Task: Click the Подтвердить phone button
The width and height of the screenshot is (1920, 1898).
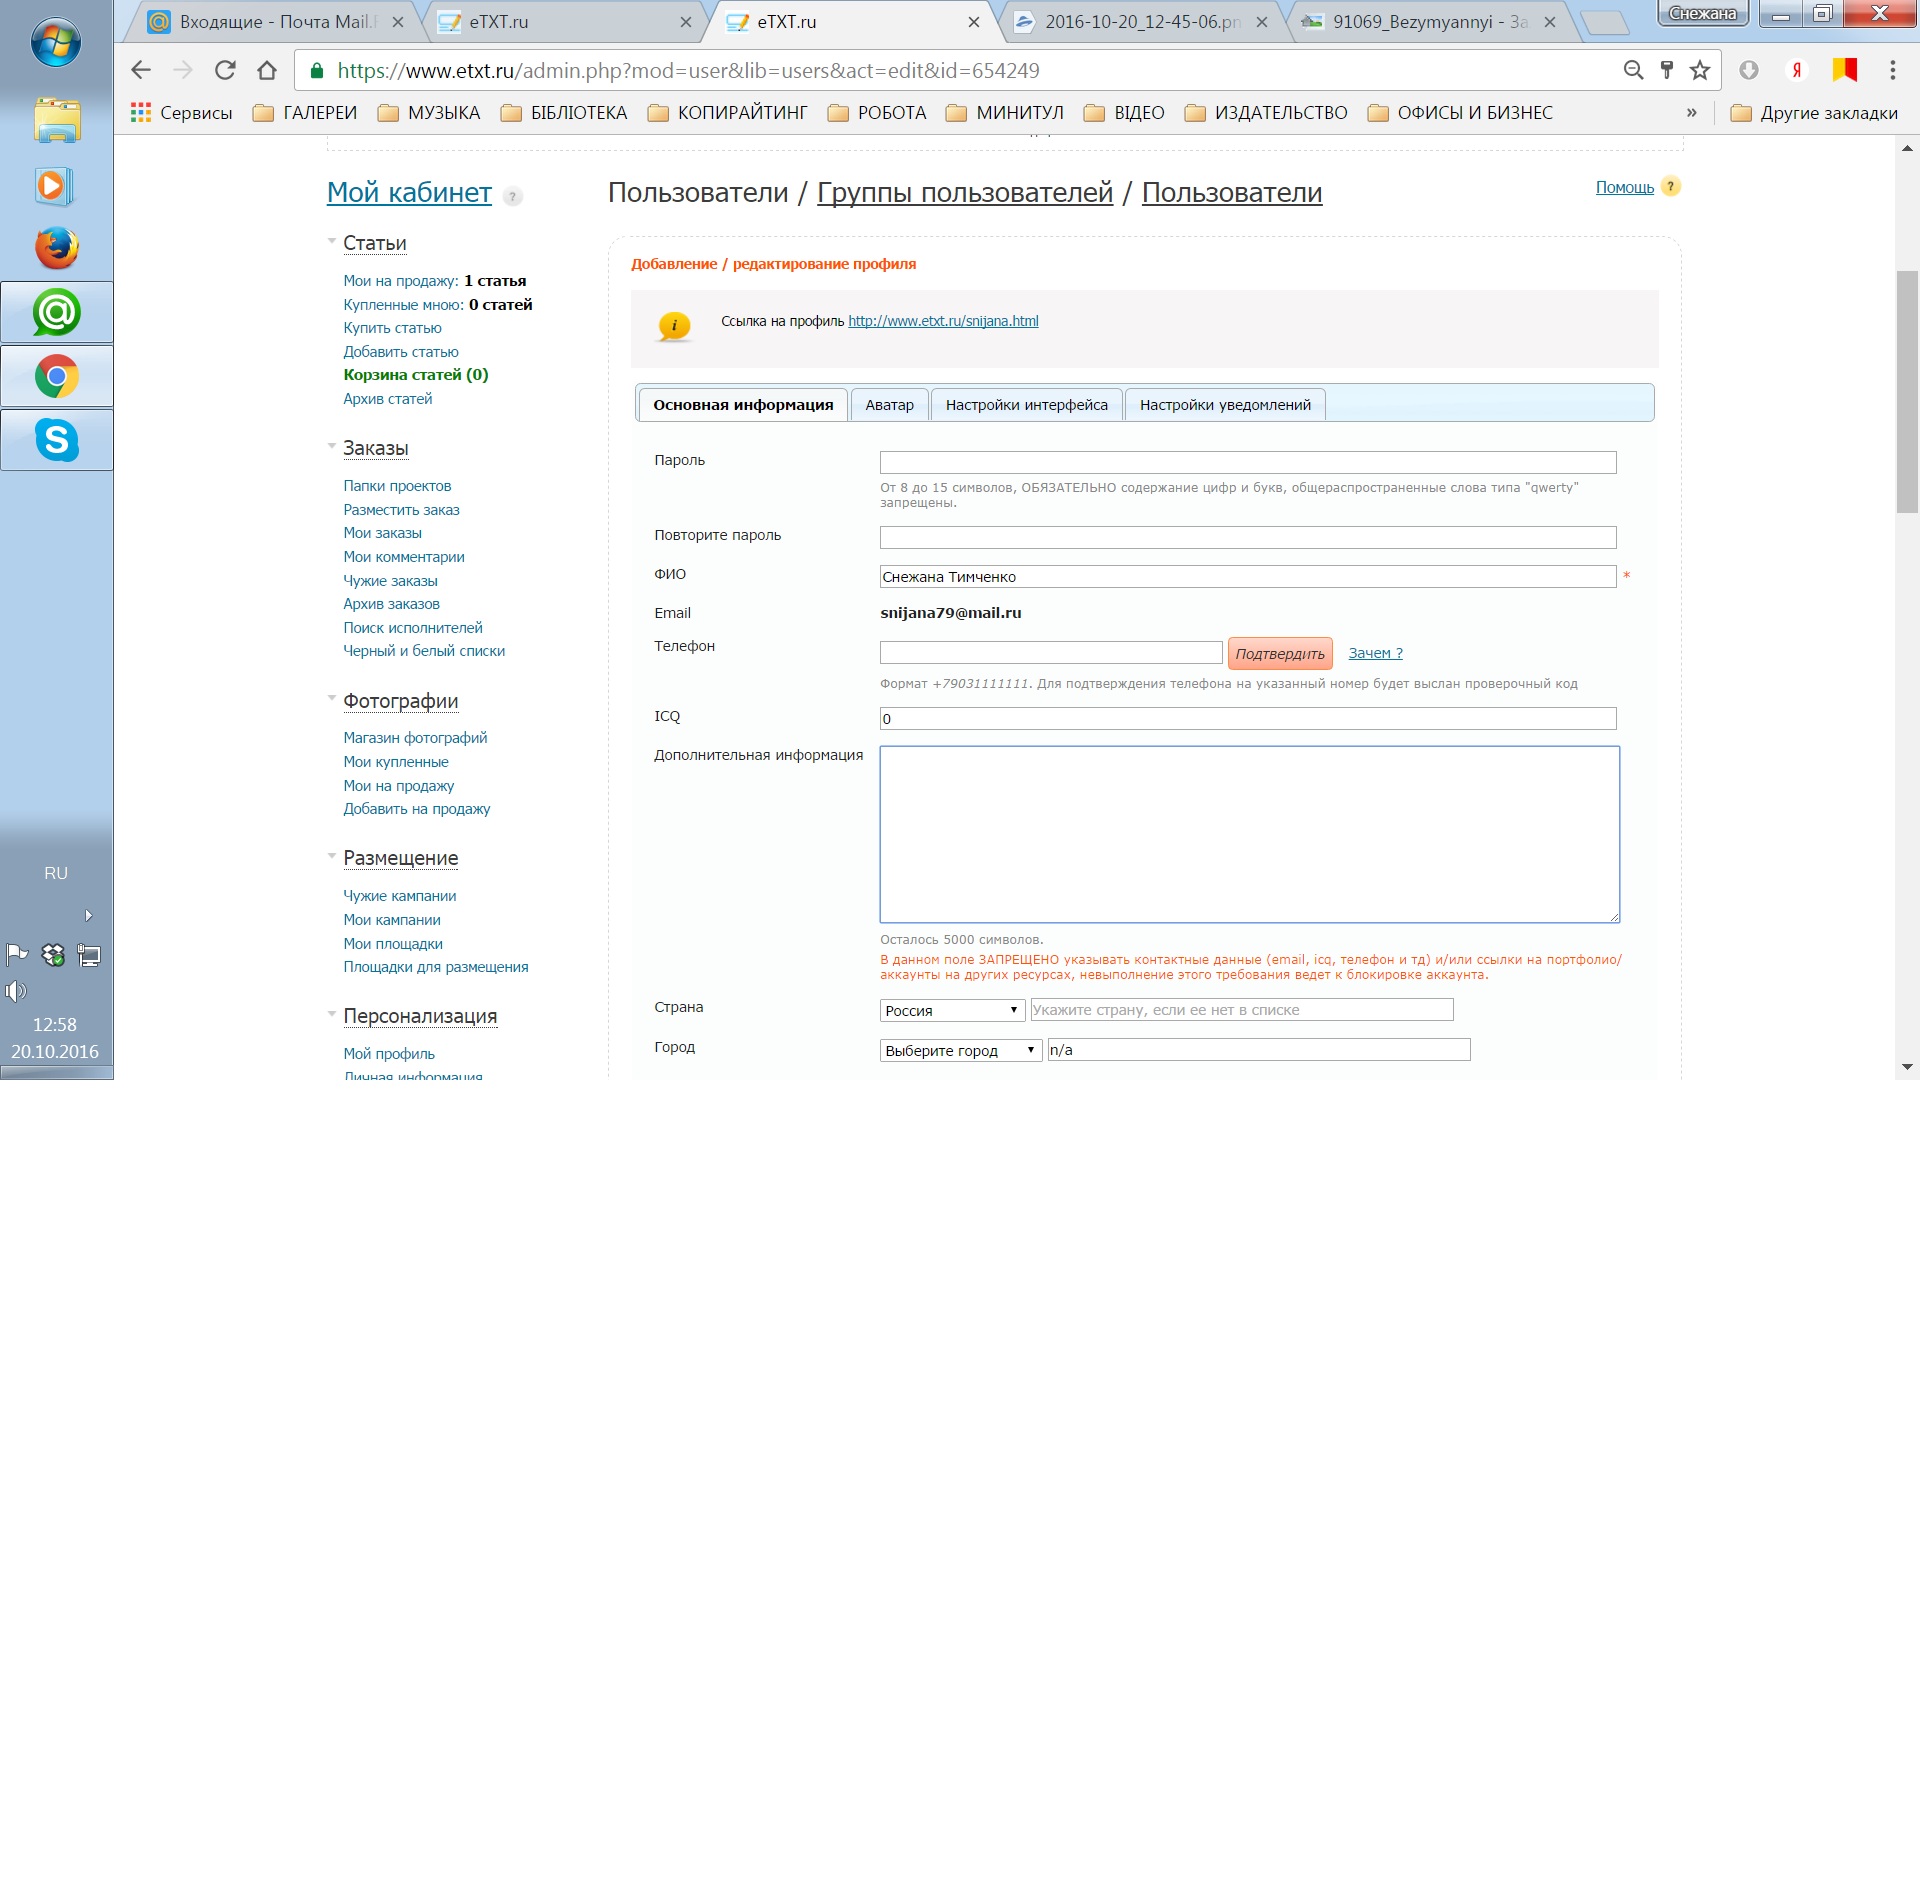Action: [1280, 653]
